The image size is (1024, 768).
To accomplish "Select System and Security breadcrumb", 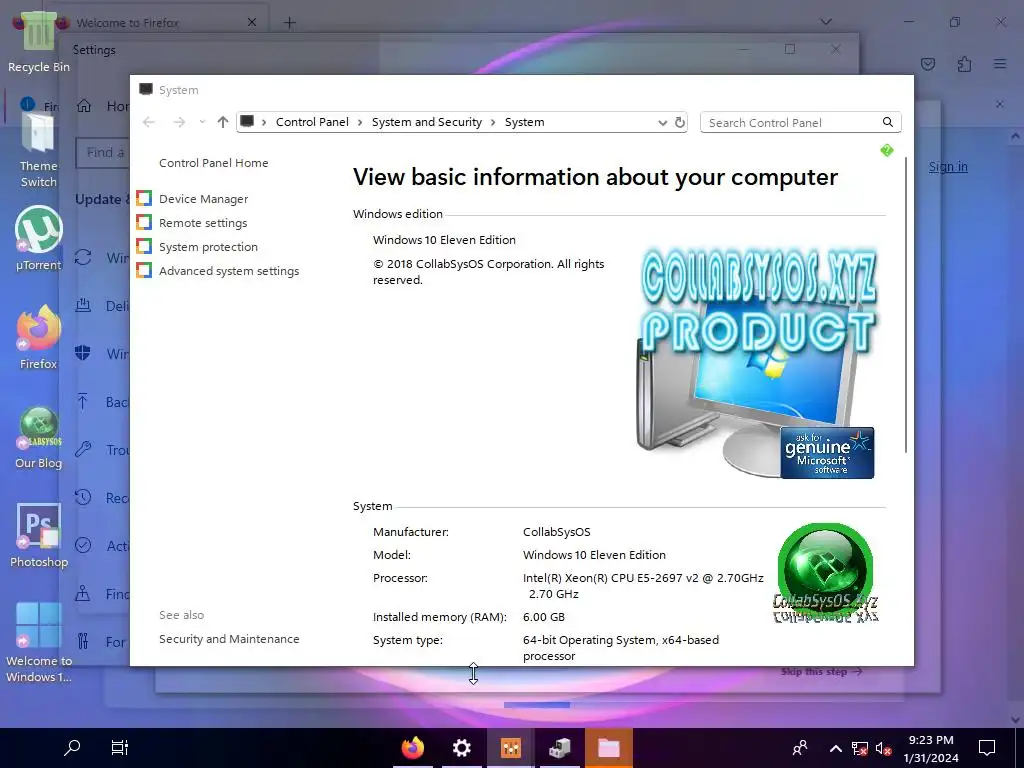I will [426, 122].
